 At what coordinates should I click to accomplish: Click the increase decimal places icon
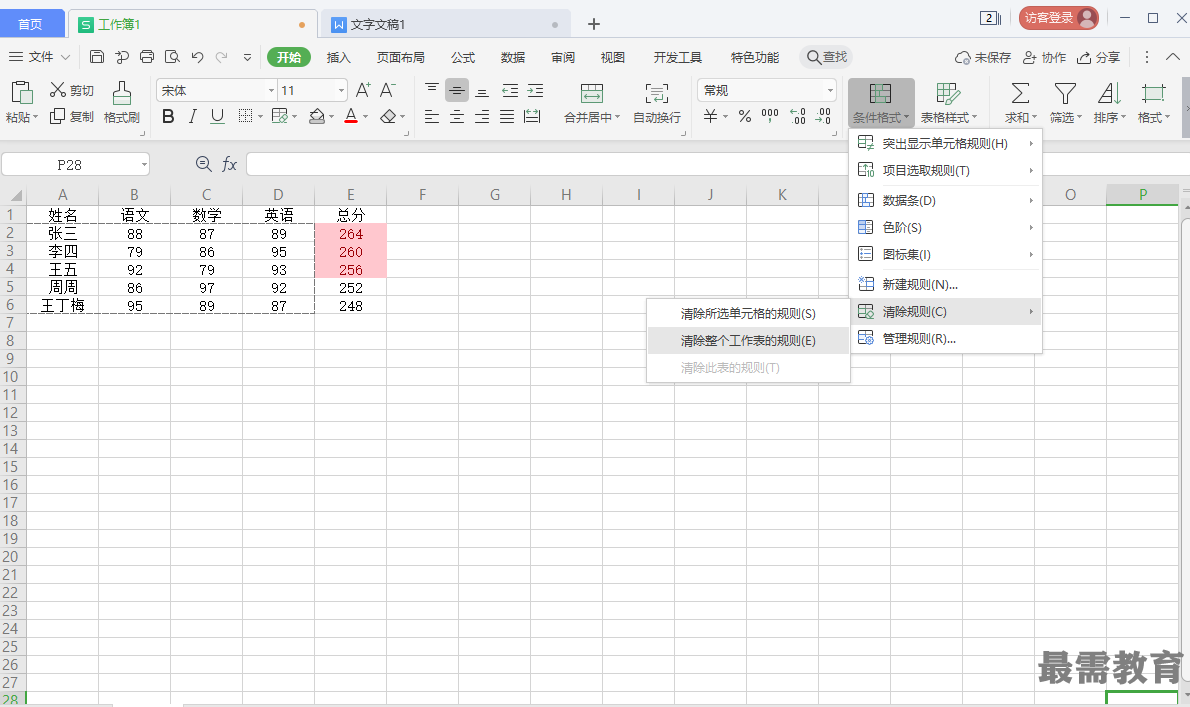798,116
